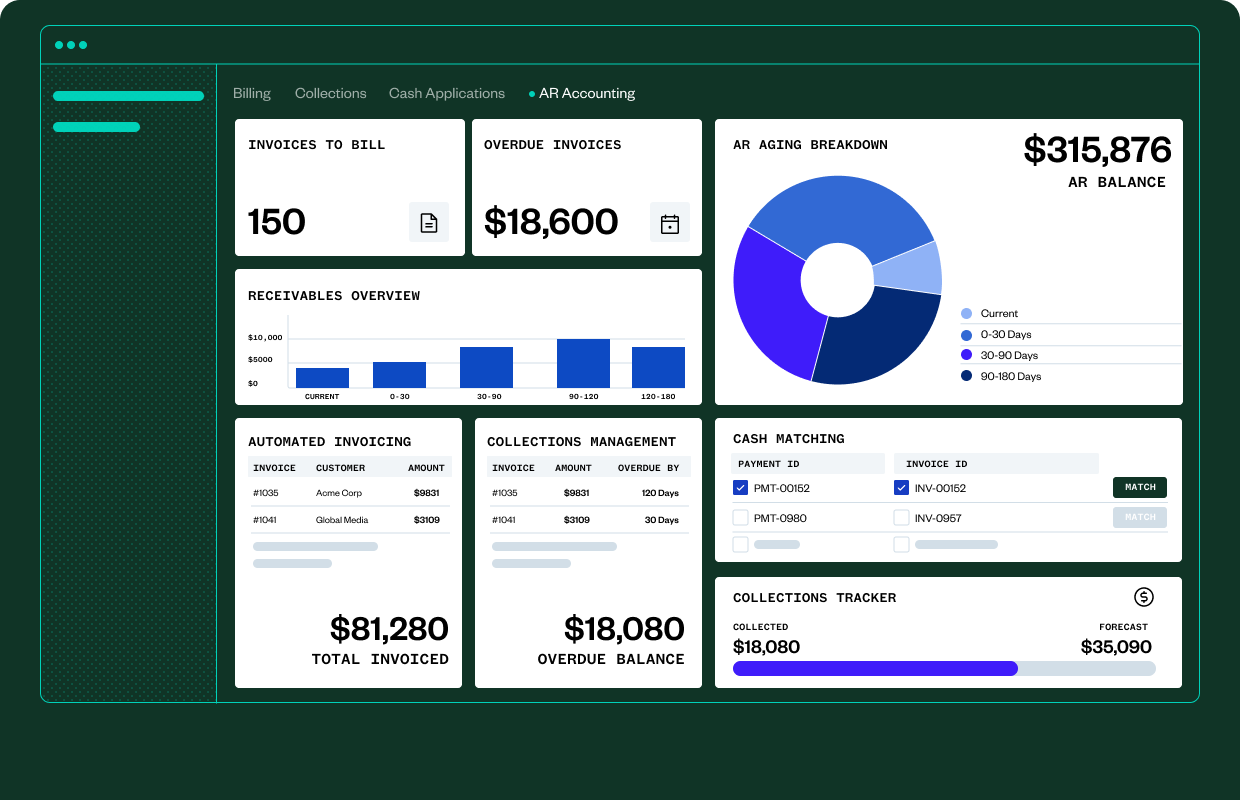
Task: Click the Collections Tracker progress bar
Action: click(944, 668)
